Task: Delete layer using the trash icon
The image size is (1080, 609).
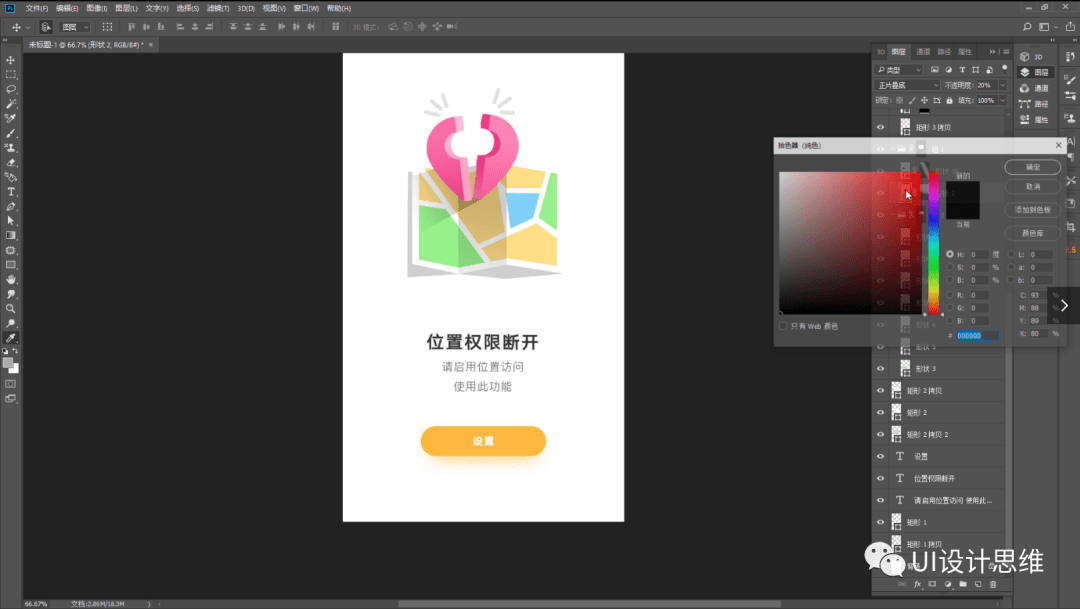Action: point(993,584)
